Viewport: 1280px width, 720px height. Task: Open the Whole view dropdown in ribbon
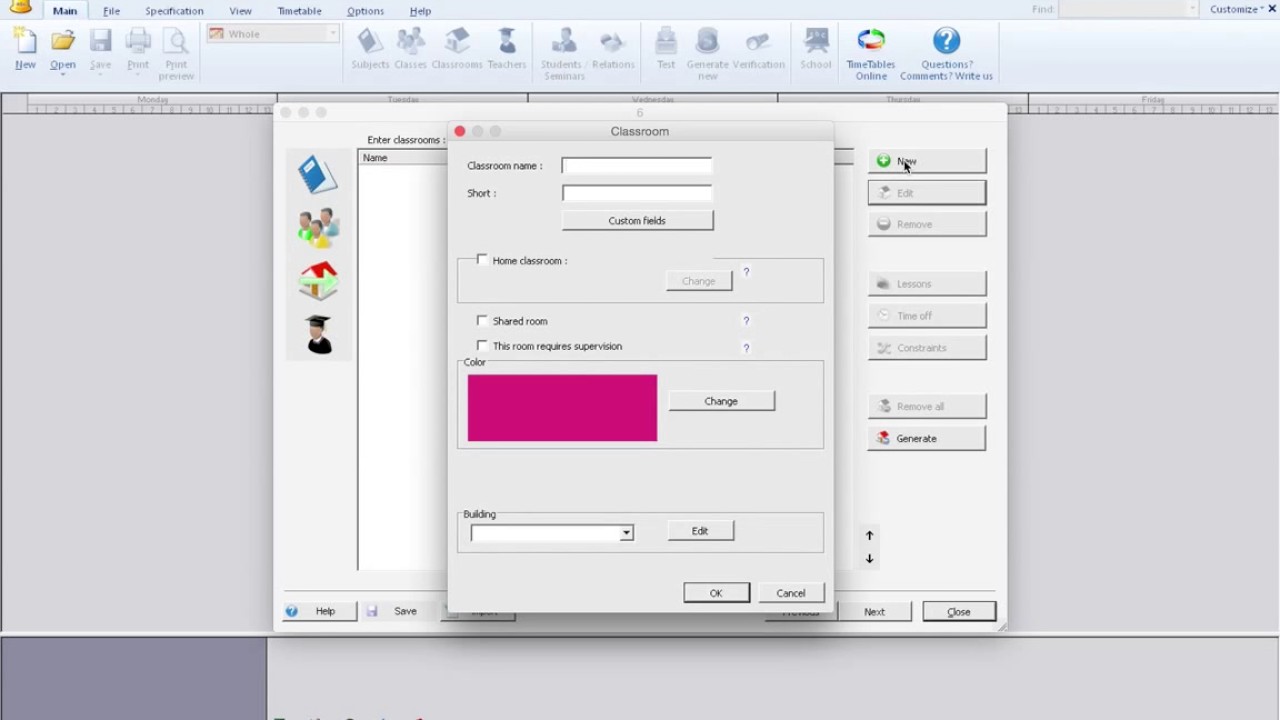tap(272, 34)
